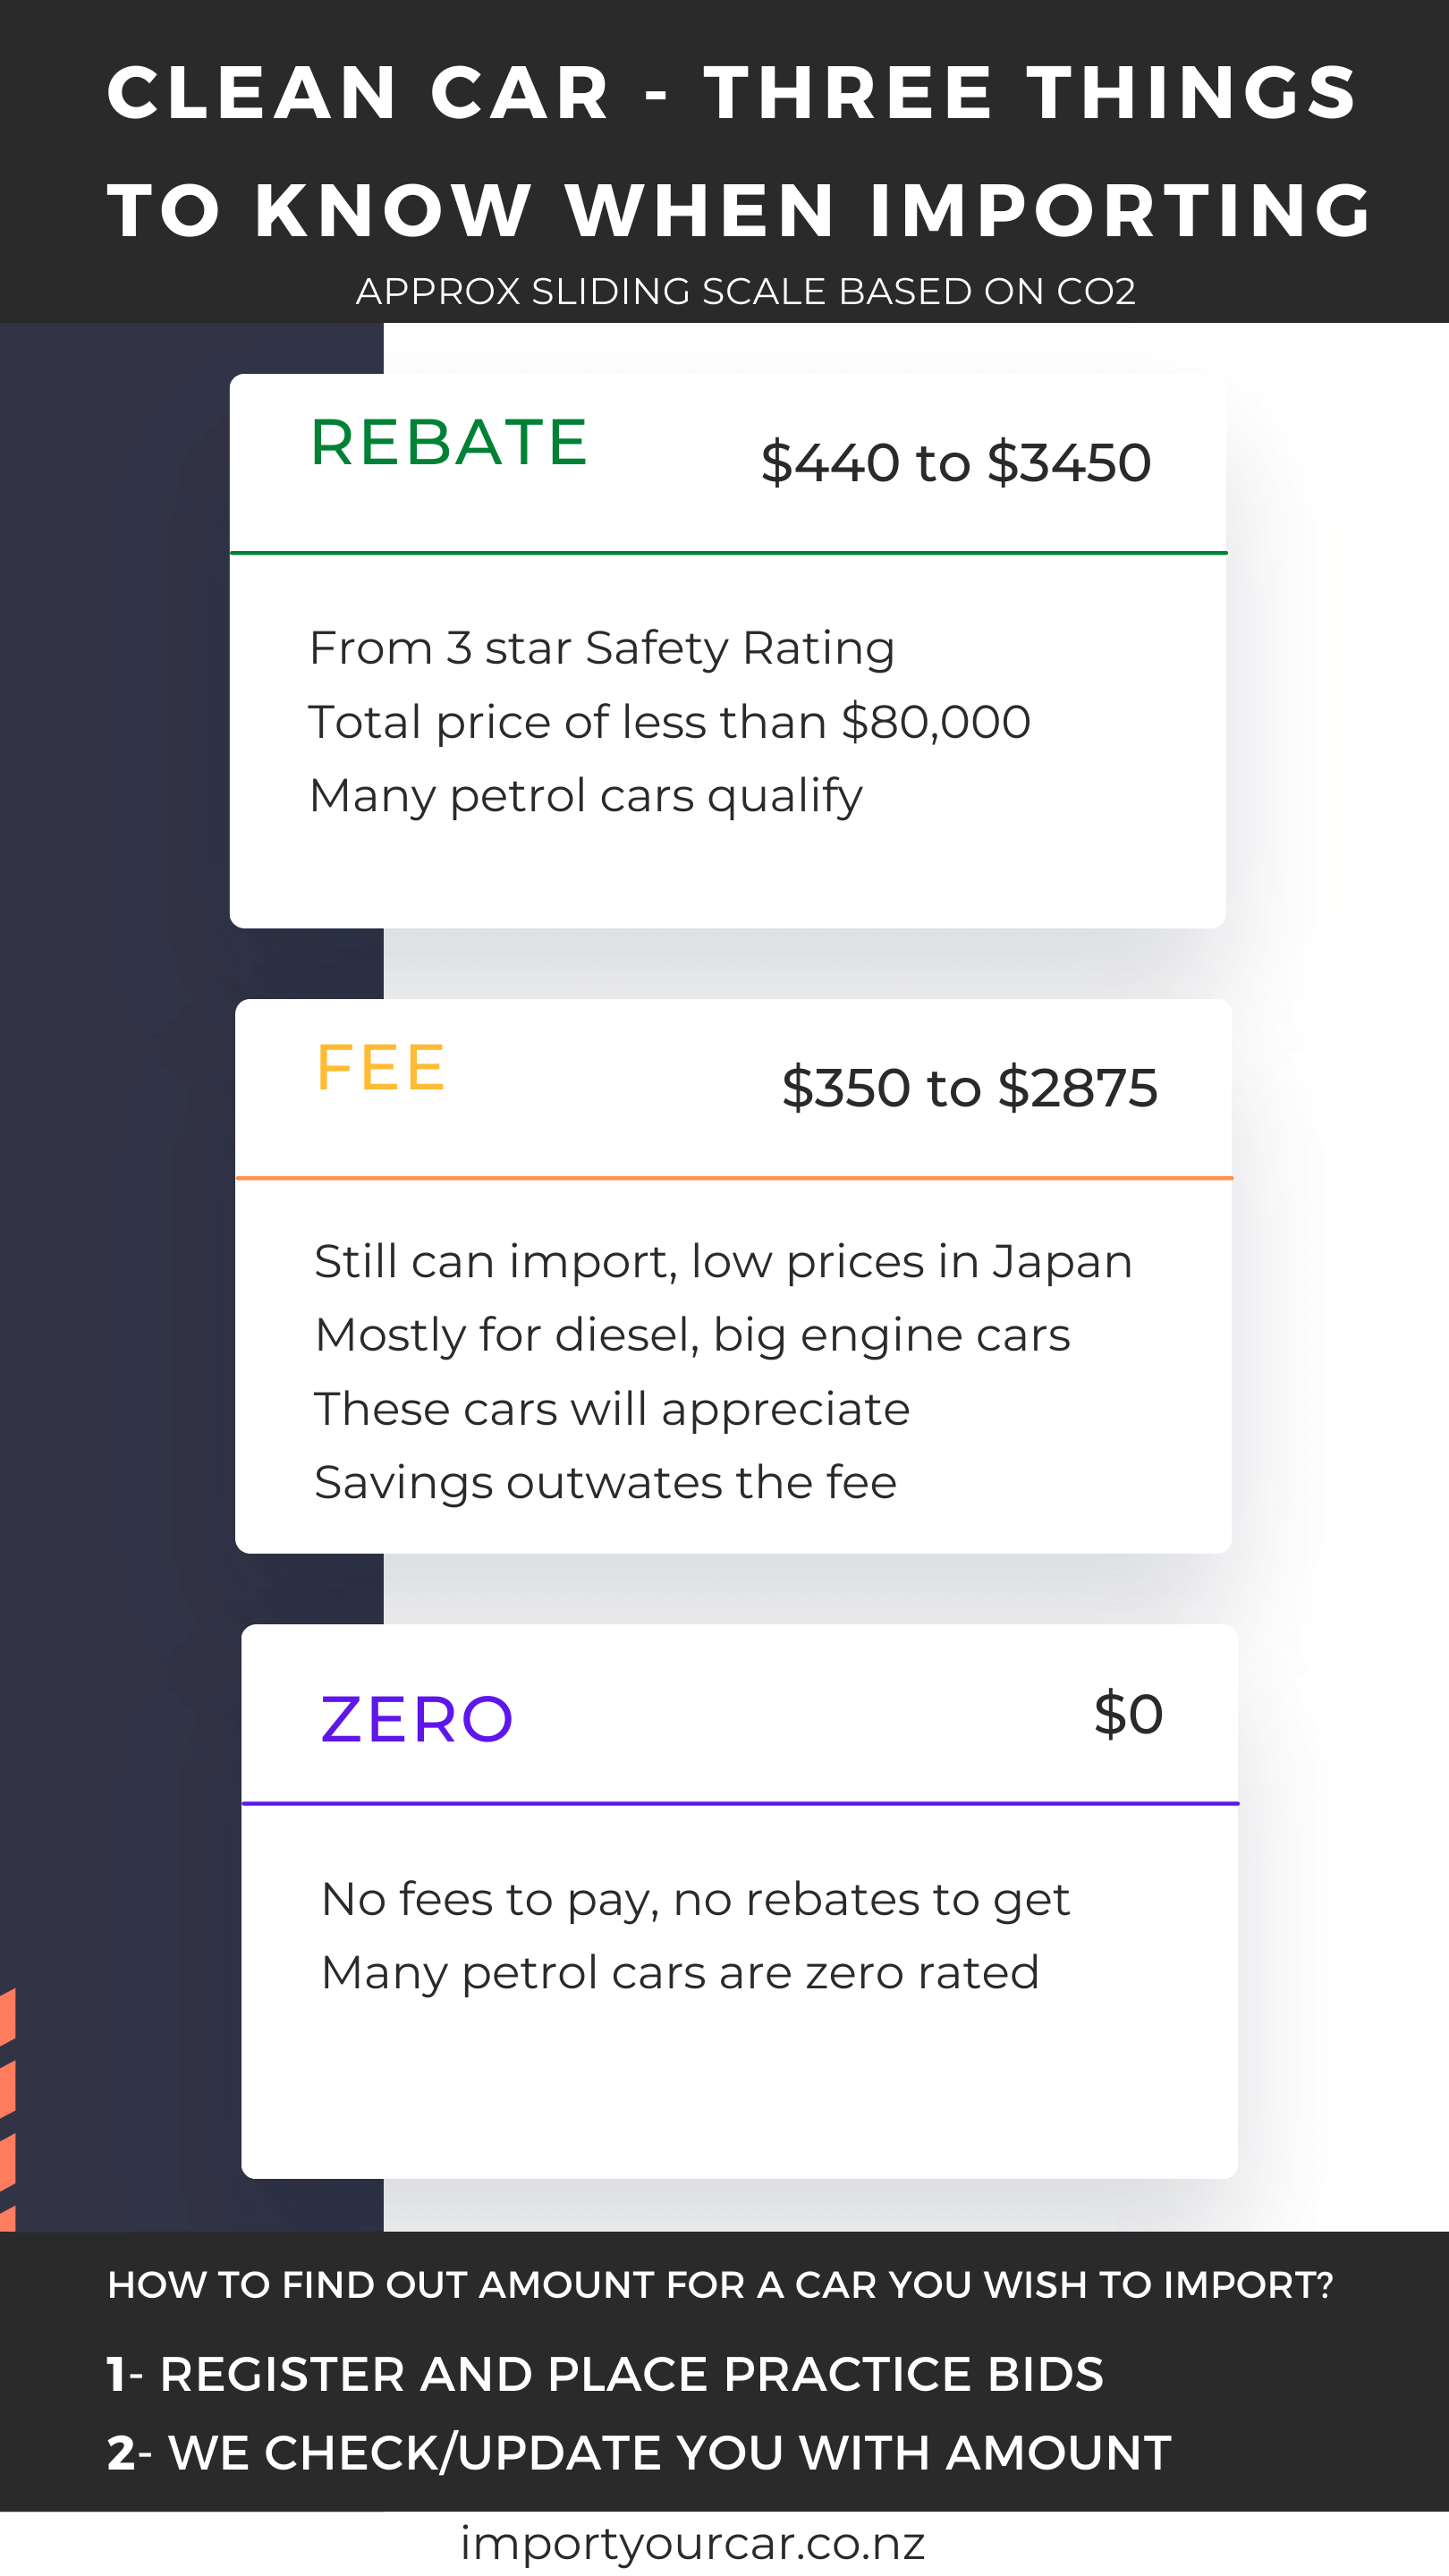Viewport: 1449px width, 2576px height.
Task: Click 'We check/update you with amount' step
Action: click(x=639, y=2452)
